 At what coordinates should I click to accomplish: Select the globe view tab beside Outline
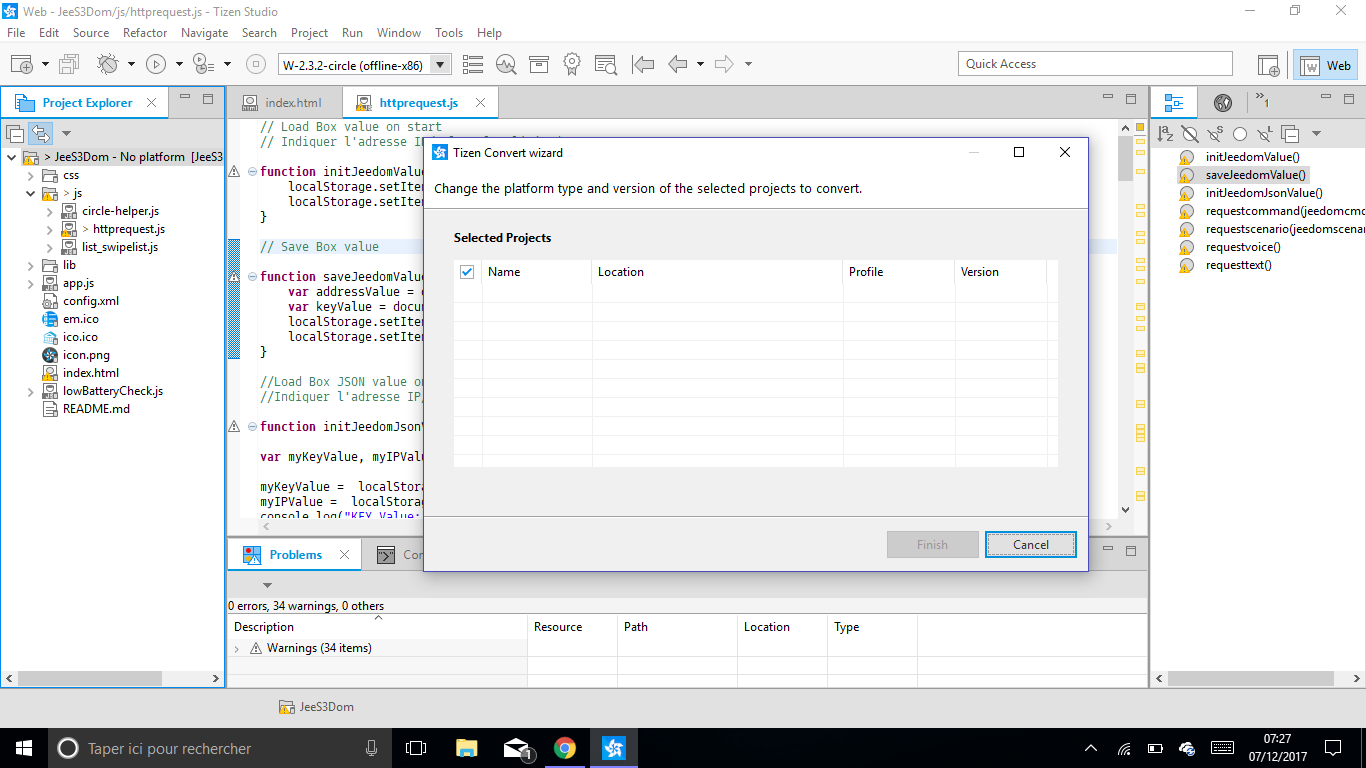(1222, 102)
